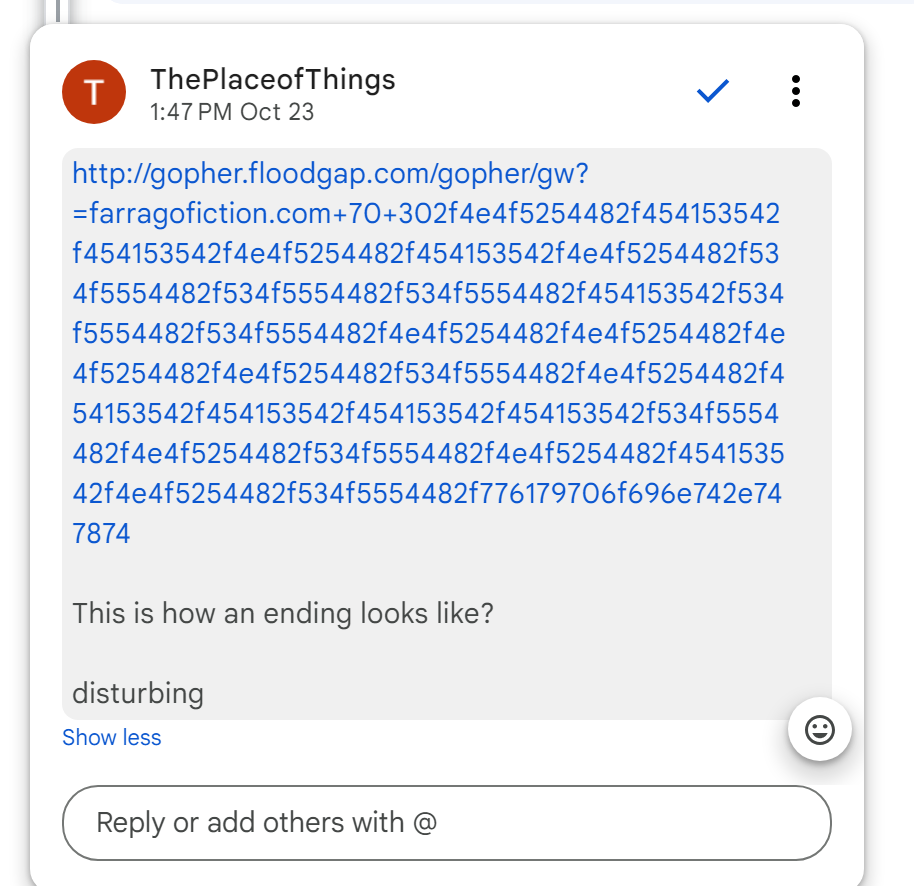The height and width of the screenshot is (886, 914).
Task: Click the link line starting "4f5254482f4e4f"
Action: (x=428, y=374)
